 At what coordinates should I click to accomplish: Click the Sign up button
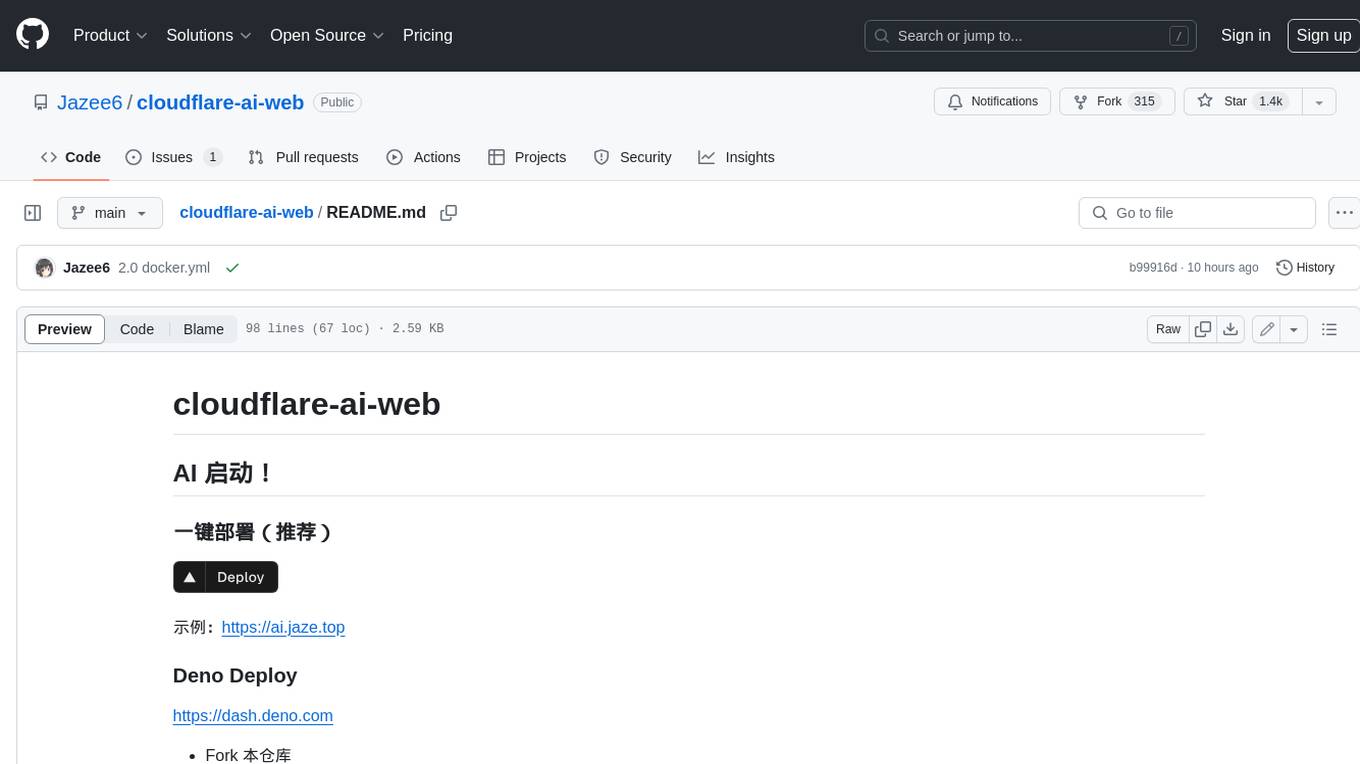(1323, 35)
